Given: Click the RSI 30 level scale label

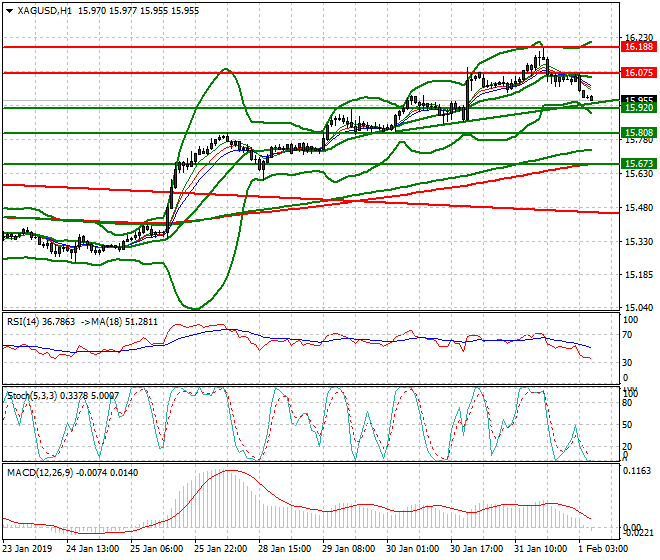Looking at the screenshot, I should 627,363.
